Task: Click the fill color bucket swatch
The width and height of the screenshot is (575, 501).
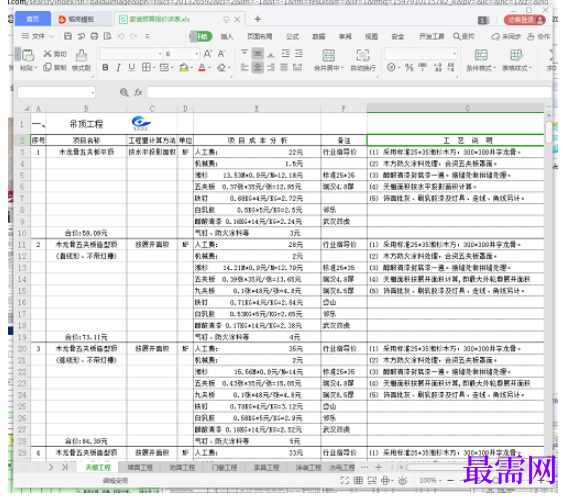Action: (184, 67)
